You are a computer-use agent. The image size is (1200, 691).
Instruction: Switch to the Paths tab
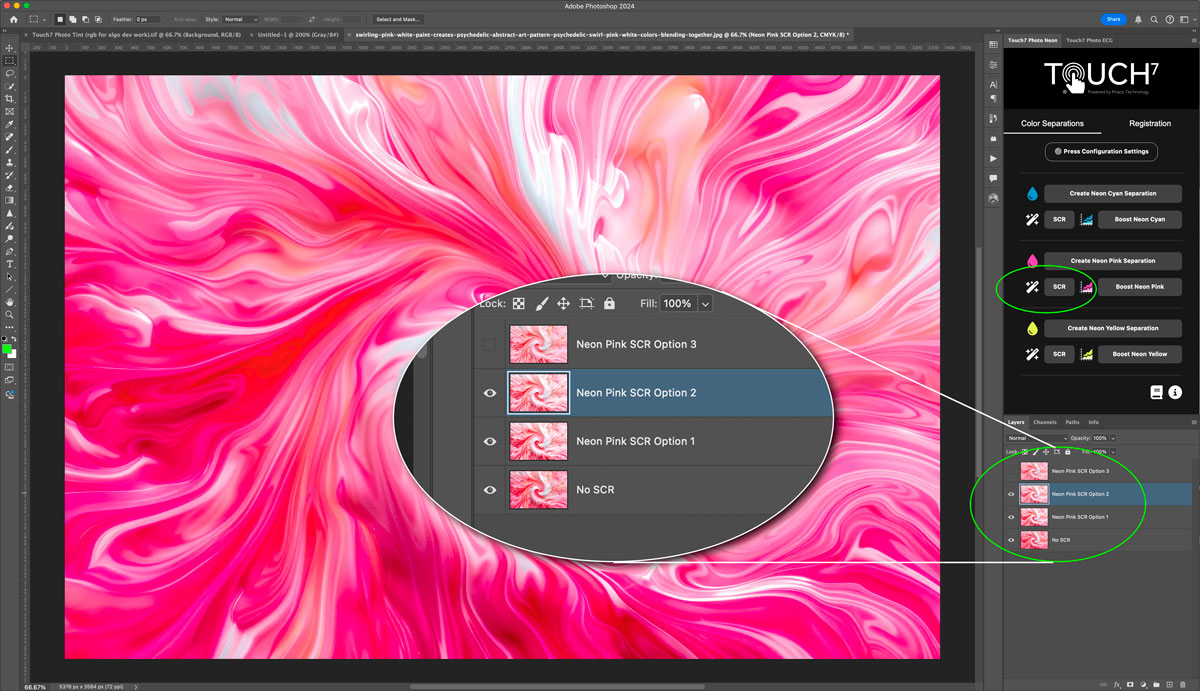point(1072,422)
